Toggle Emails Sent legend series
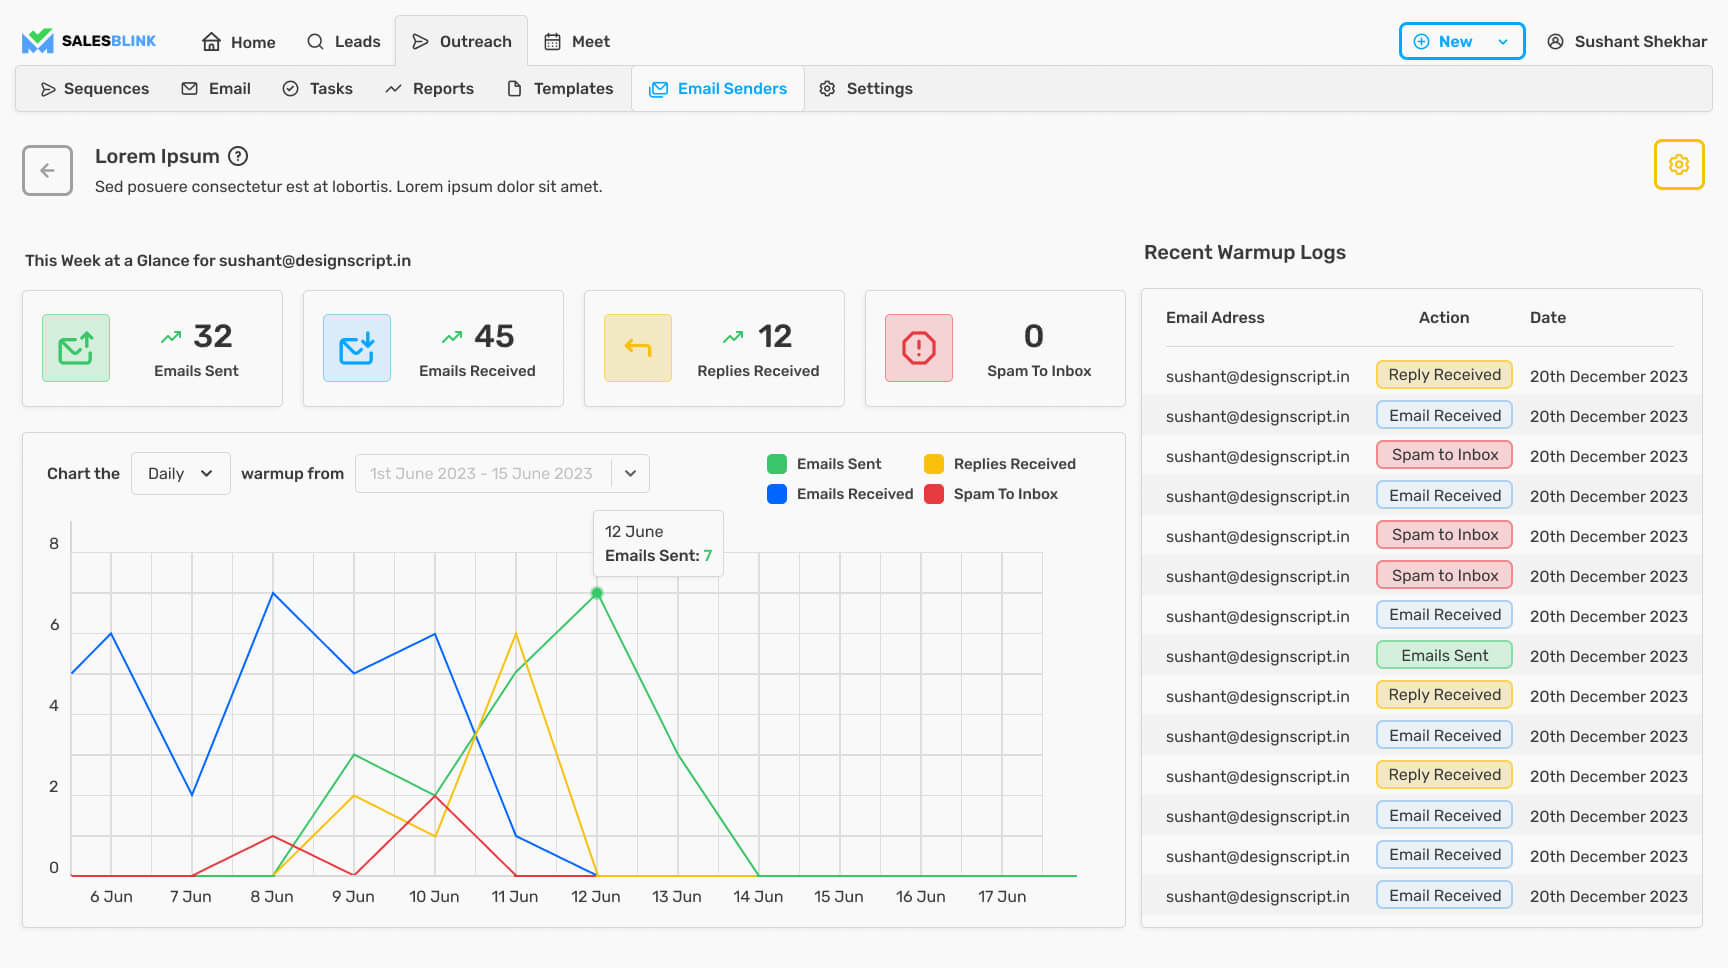Viewport: 1728px width, 968px height. click(825, 464)
